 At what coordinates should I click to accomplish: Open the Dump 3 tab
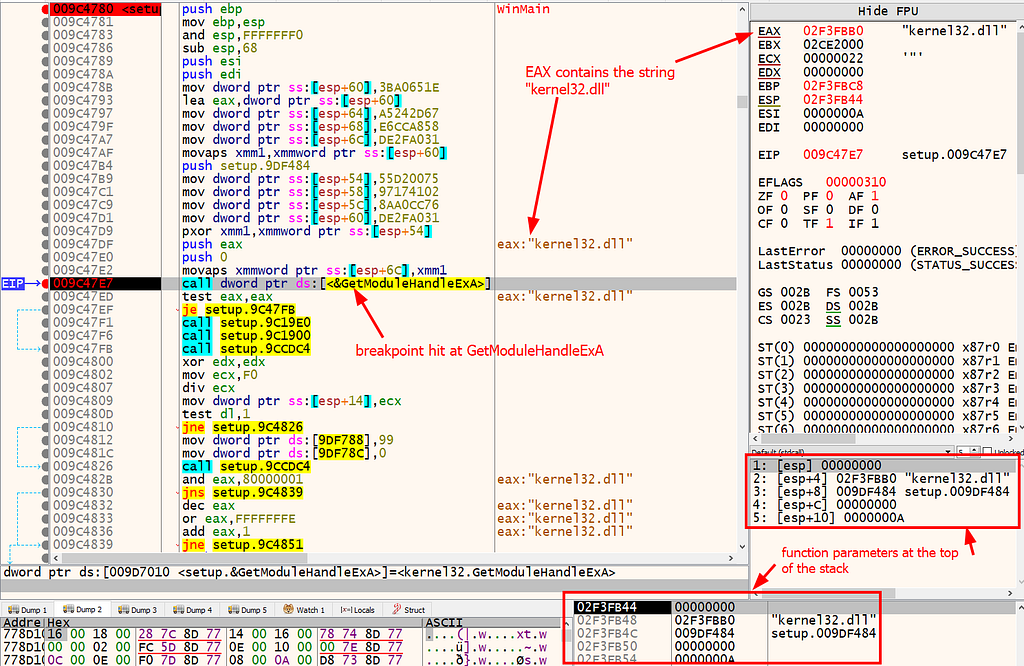pos(137,610)
